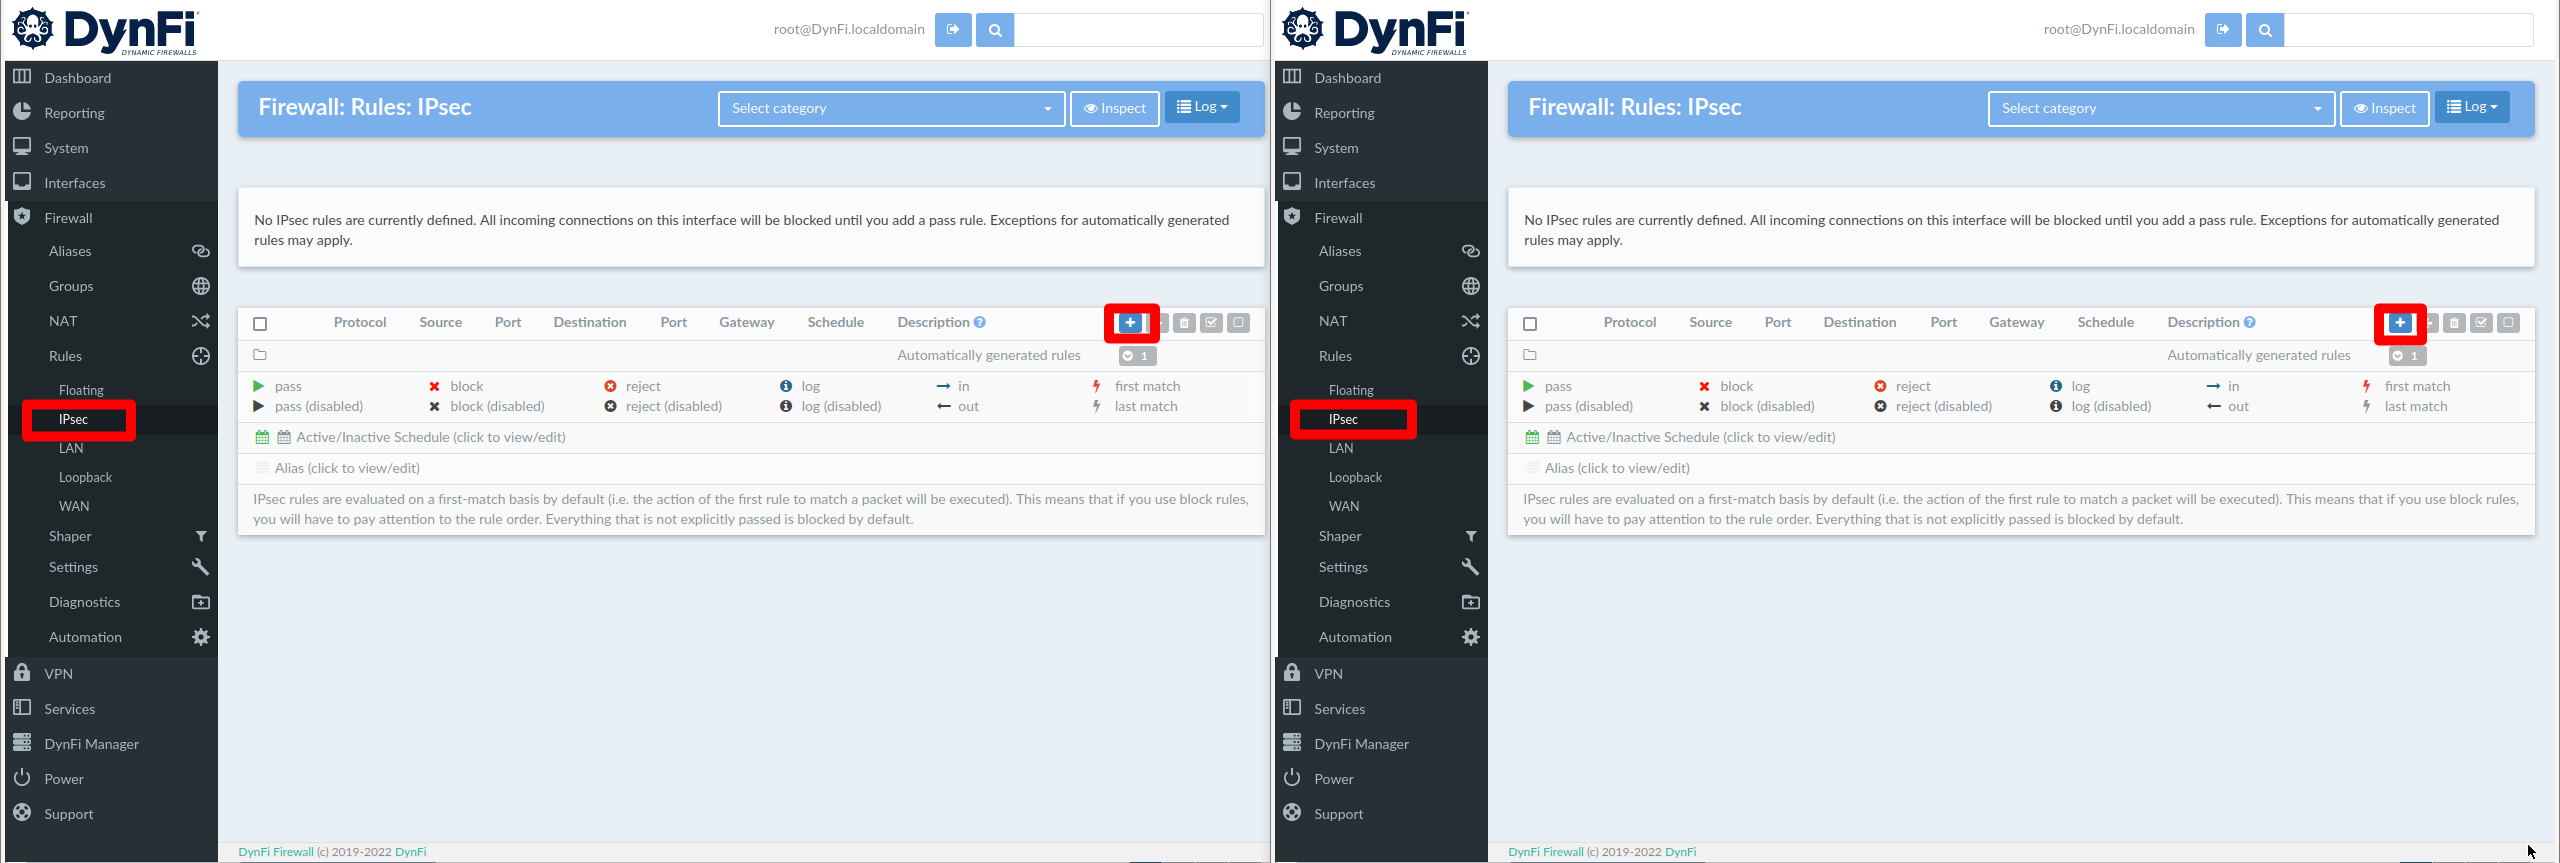Open the Log dropdown in right window
The image size is (2560, 863).
(2472, 107)
